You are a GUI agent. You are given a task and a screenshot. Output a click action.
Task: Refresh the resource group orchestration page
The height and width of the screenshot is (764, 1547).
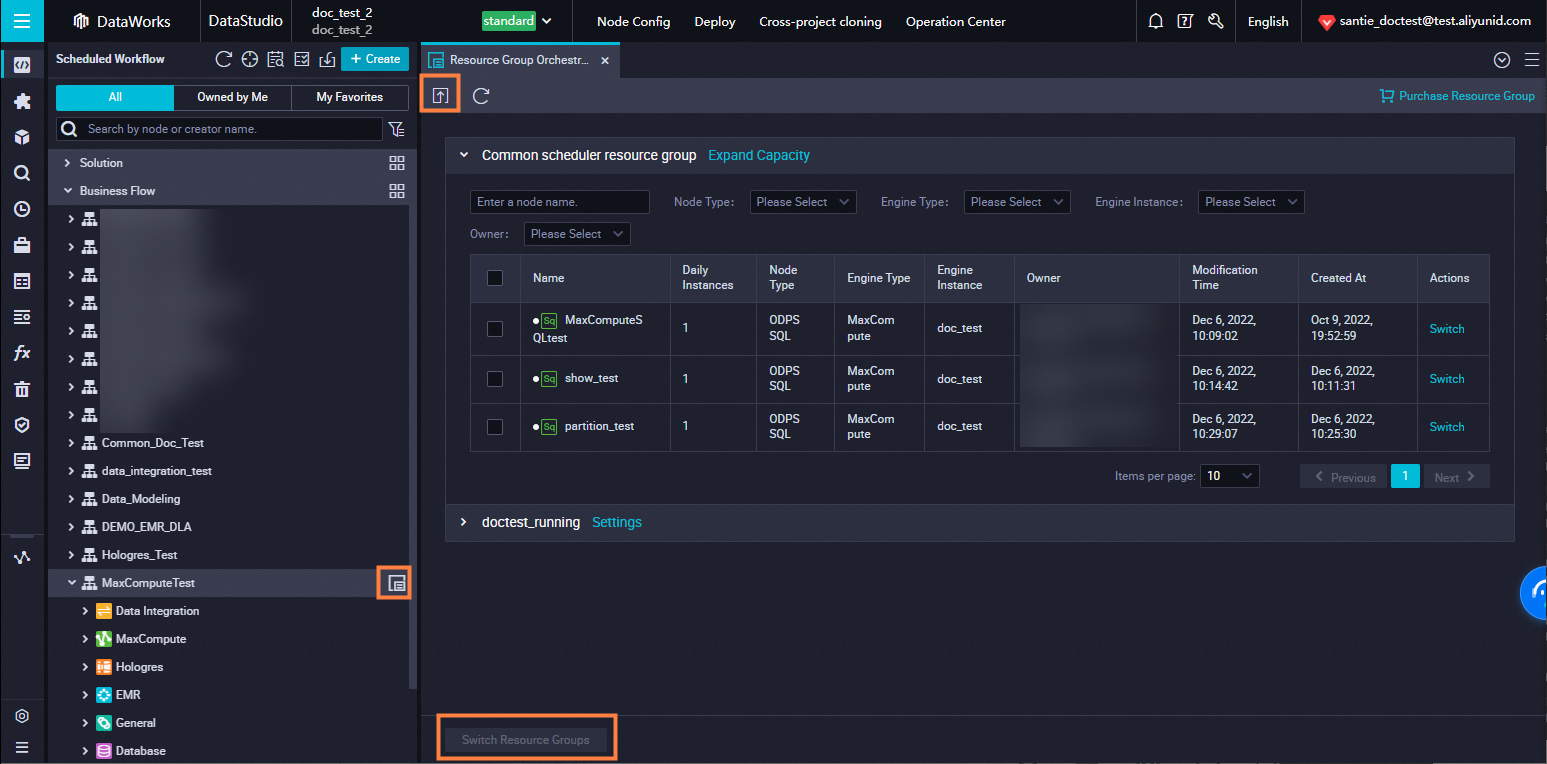(481, 95)
